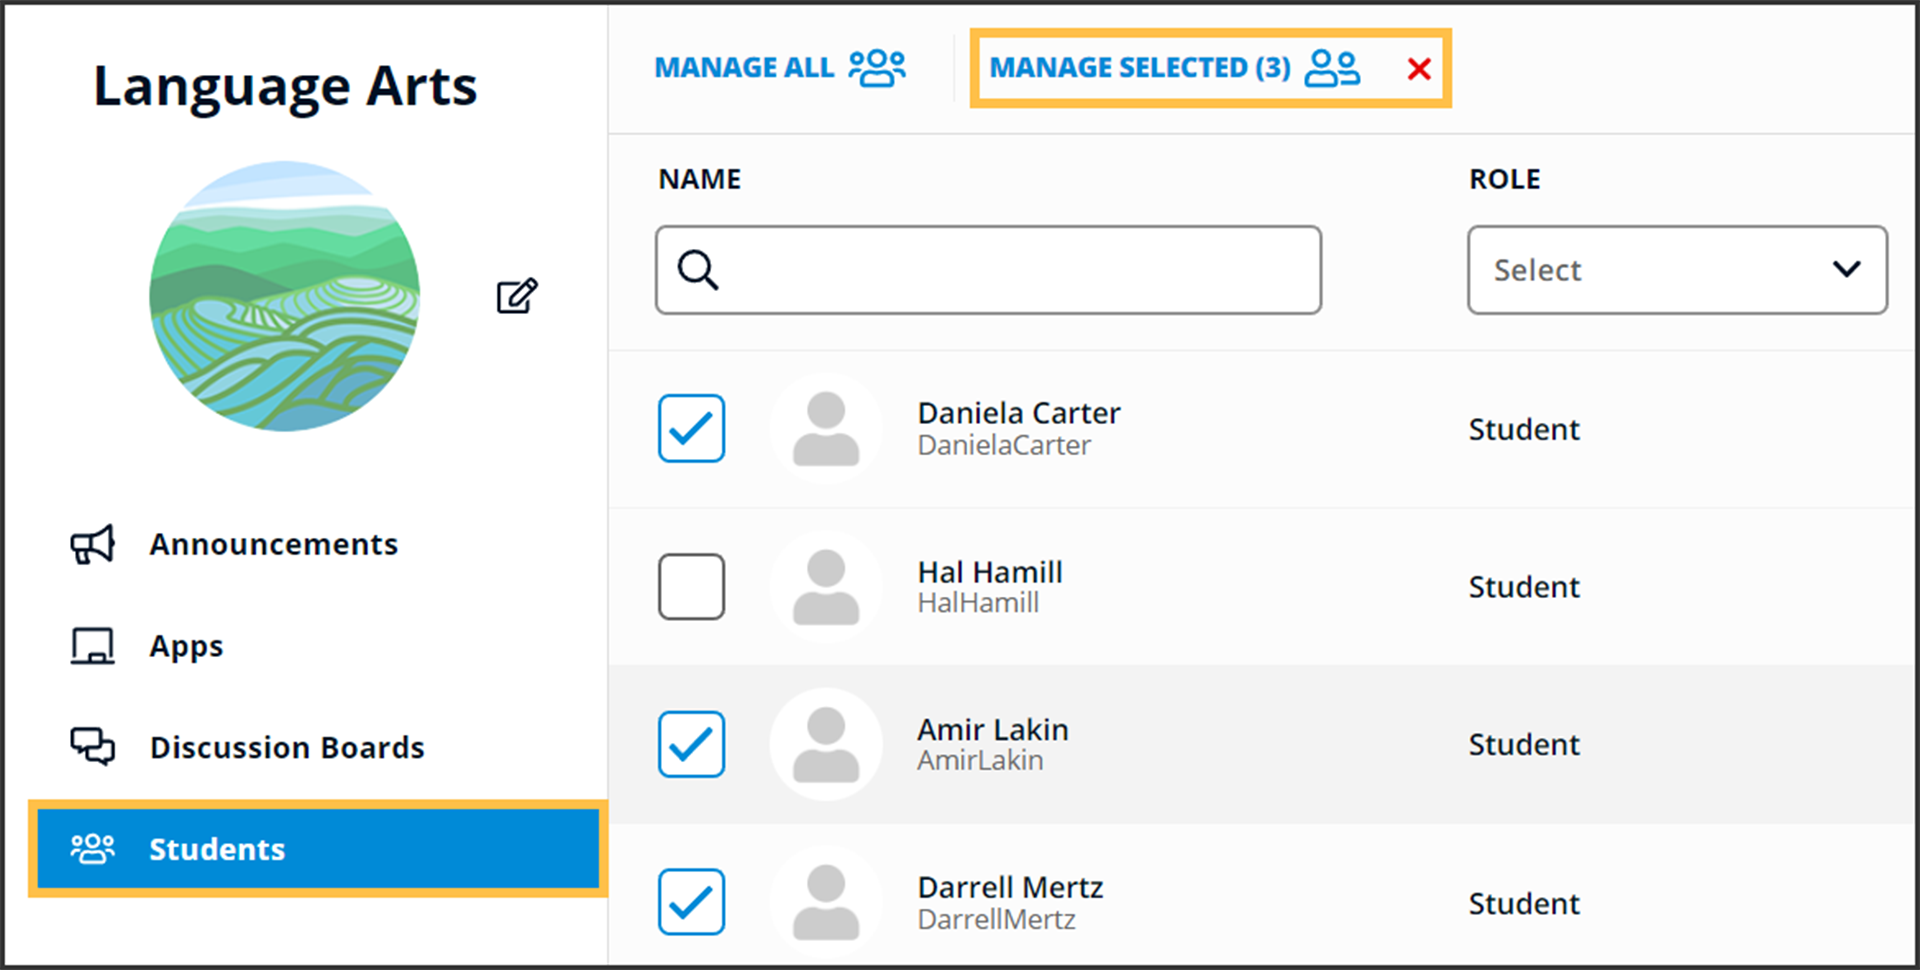Click the Manage All group icon
1920x970 pixels.
[877, 68]
